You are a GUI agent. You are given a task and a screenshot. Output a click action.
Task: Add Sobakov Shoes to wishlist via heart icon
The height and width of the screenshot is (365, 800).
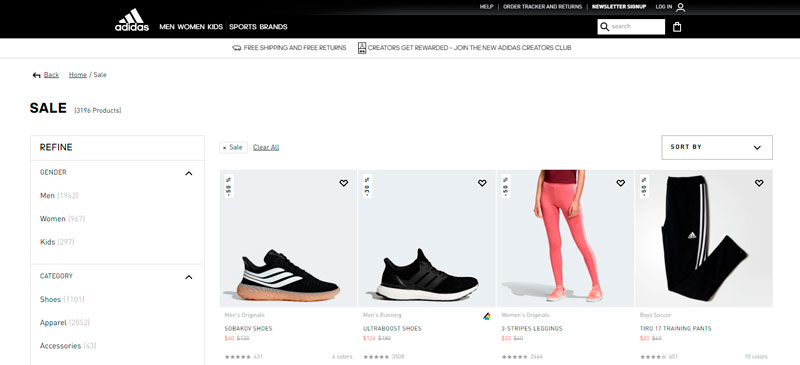click(344, 183)
